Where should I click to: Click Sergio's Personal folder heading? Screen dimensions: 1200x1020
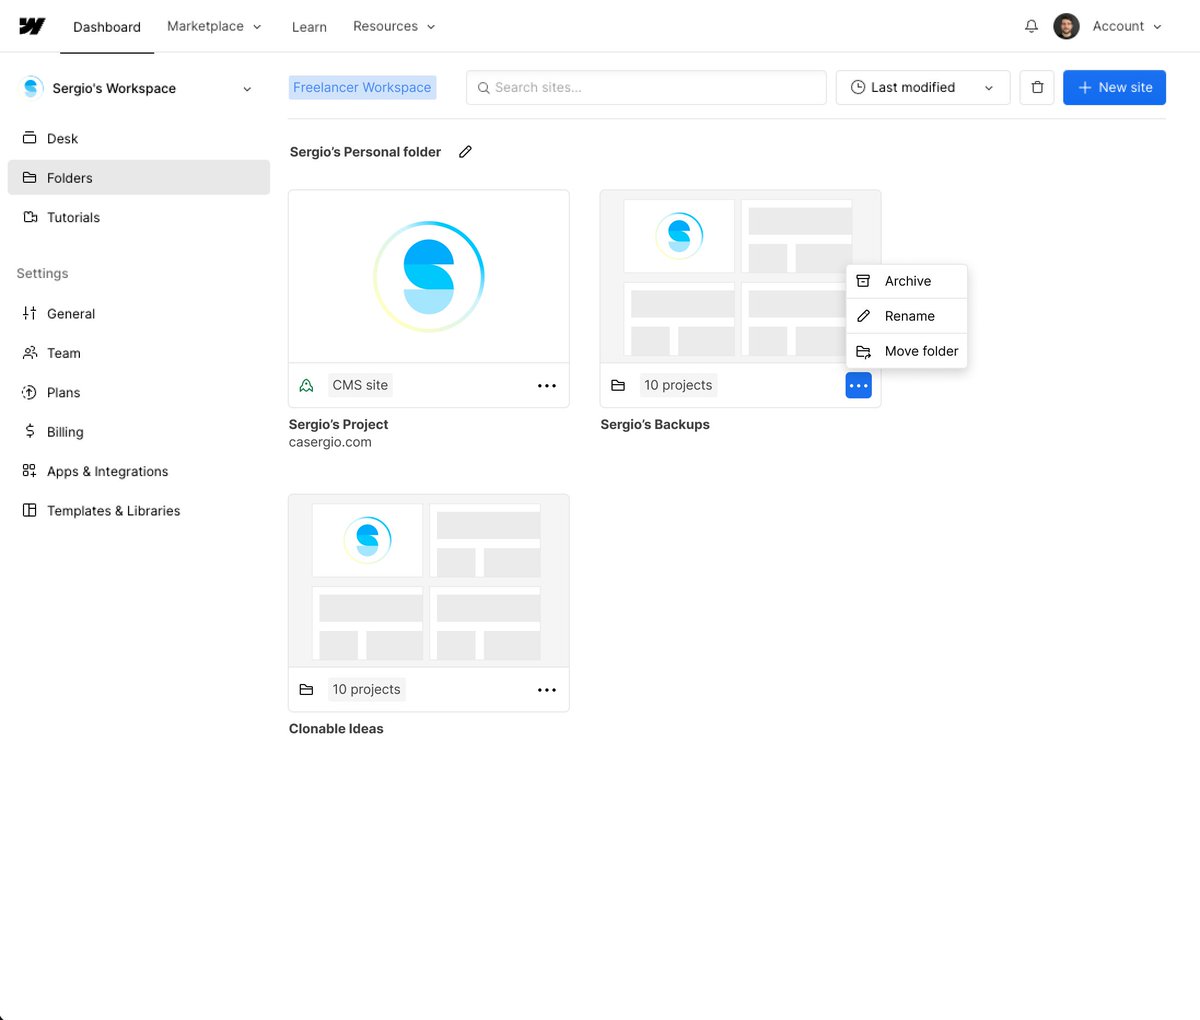[365, 152]
